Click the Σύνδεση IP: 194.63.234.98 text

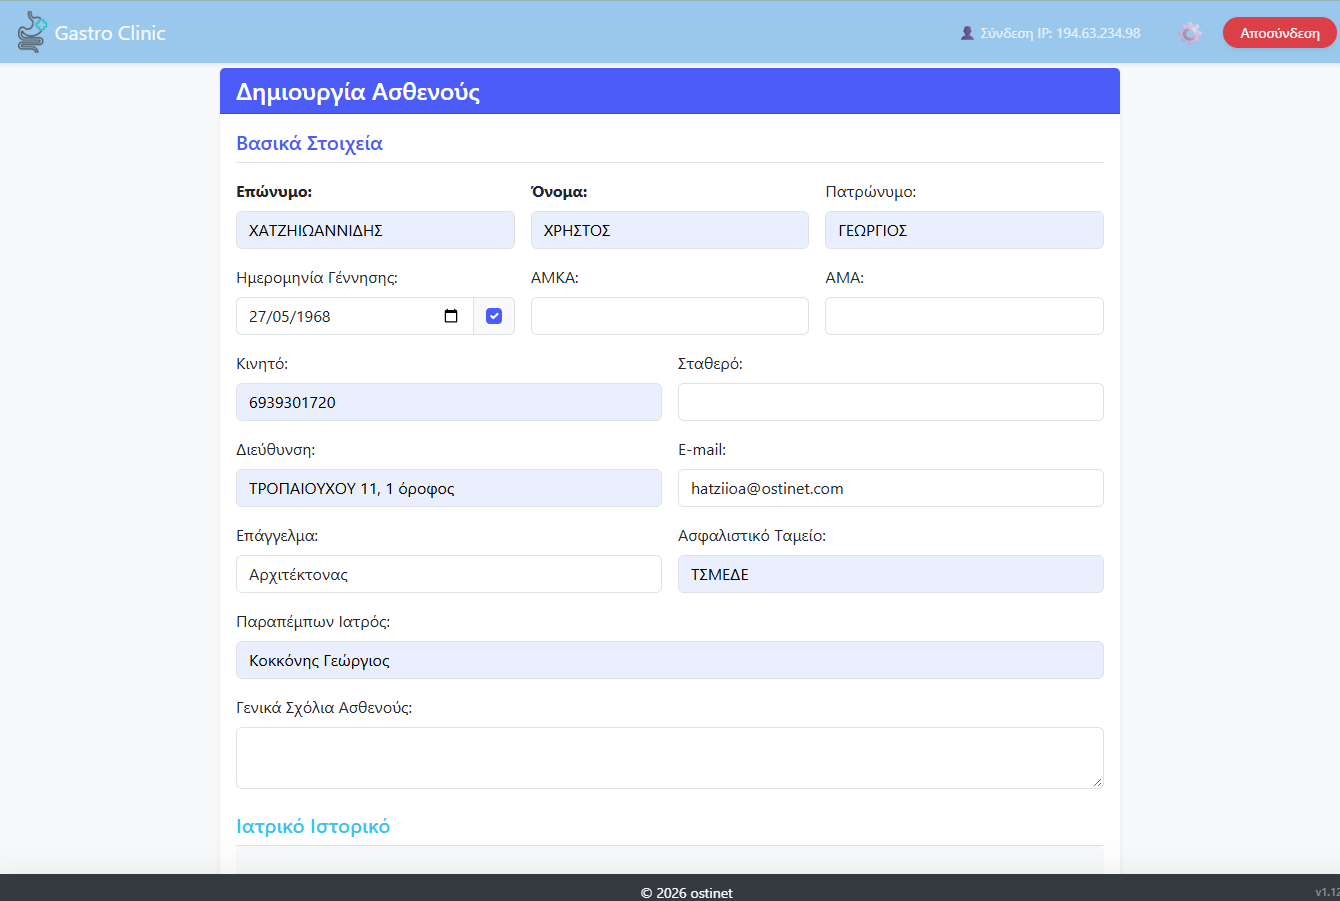click(1060, 33)
